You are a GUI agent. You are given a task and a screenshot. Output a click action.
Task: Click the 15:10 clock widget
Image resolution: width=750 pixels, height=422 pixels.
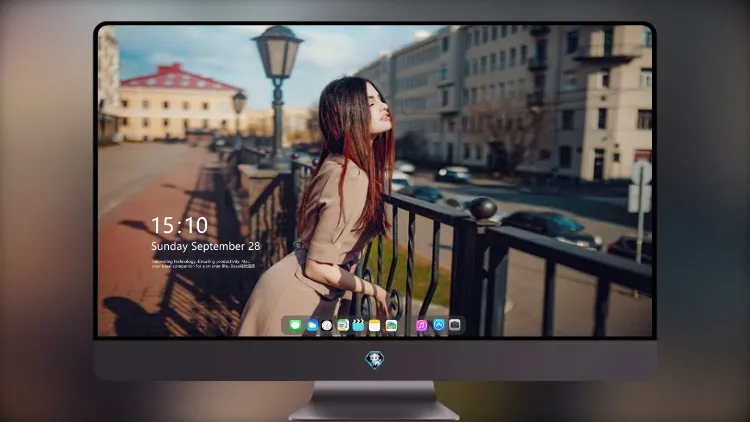pyautogui.click(x=179, y=225)
